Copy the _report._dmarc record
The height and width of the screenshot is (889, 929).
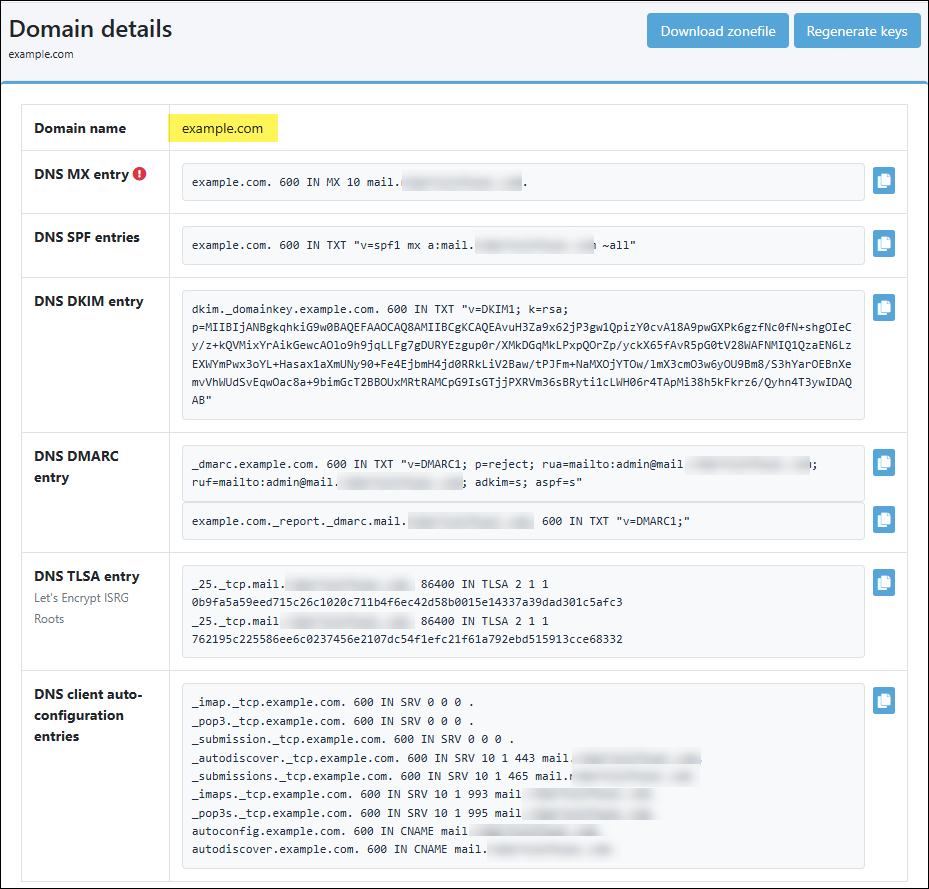pos(884,520)
